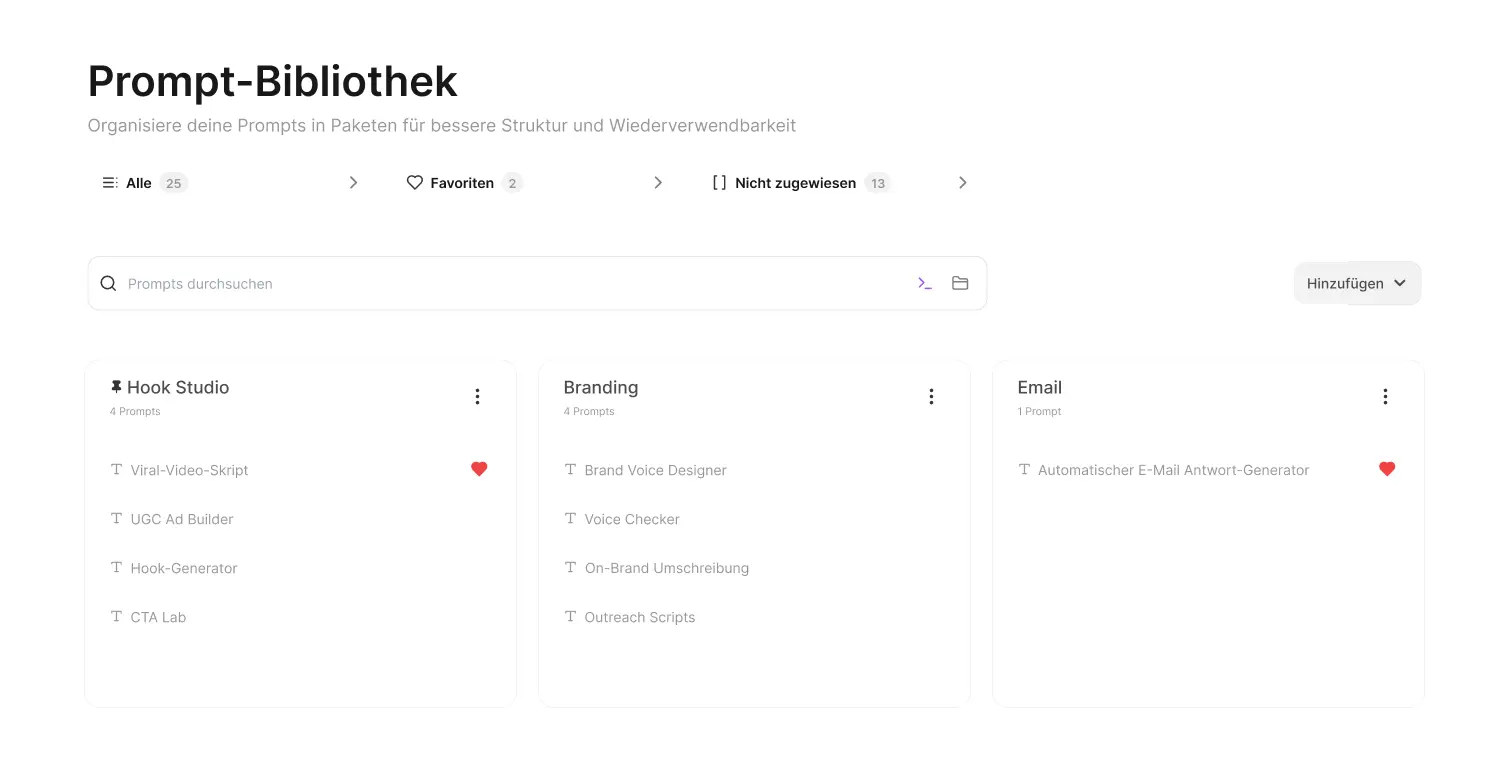This screenshot has height=767, width=1509.
Task: Click the brackets icon beside Nicht zugewiesen
Action: tap(720, 182)
